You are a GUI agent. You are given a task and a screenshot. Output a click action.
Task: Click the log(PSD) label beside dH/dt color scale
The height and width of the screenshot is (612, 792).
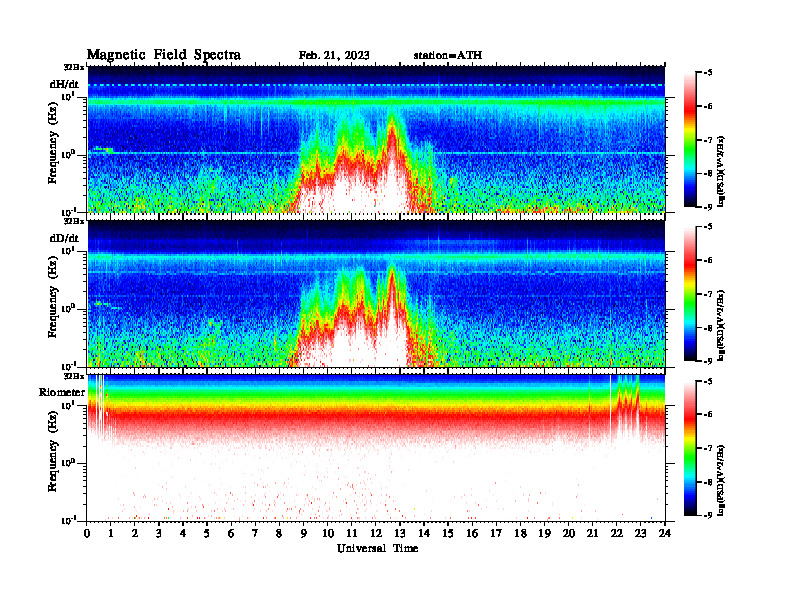pyautogui.click(x=721, y=171)
